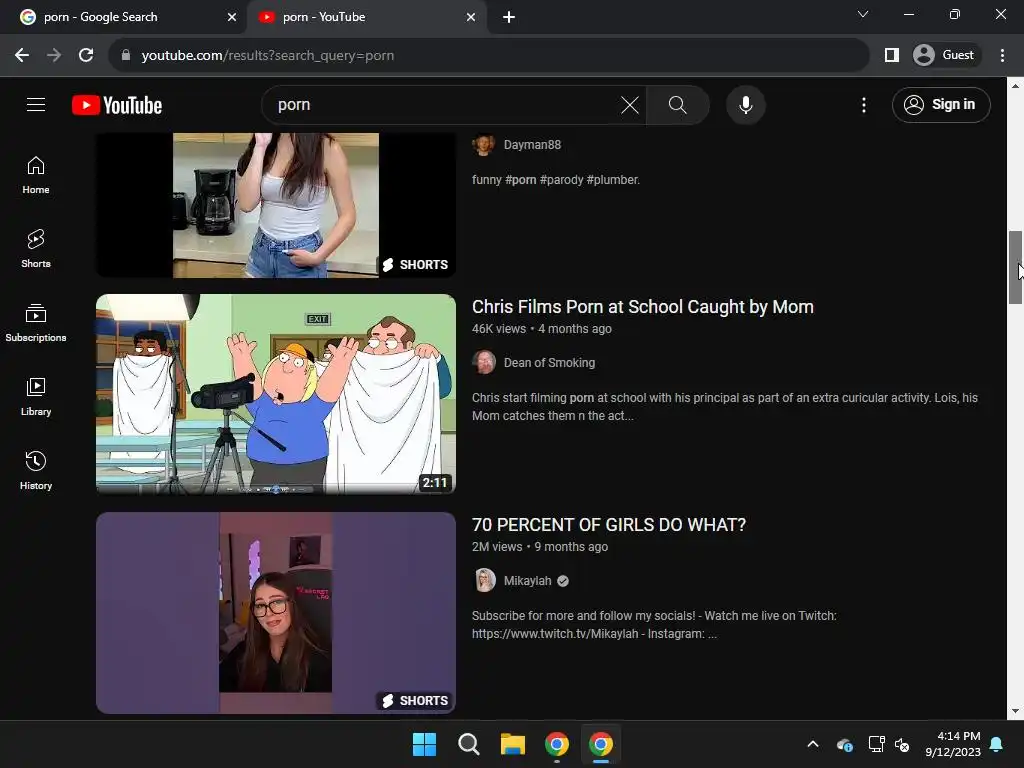Open YouTube settings three-dot menu
1024x768 pixels.
tap(863, 105)
